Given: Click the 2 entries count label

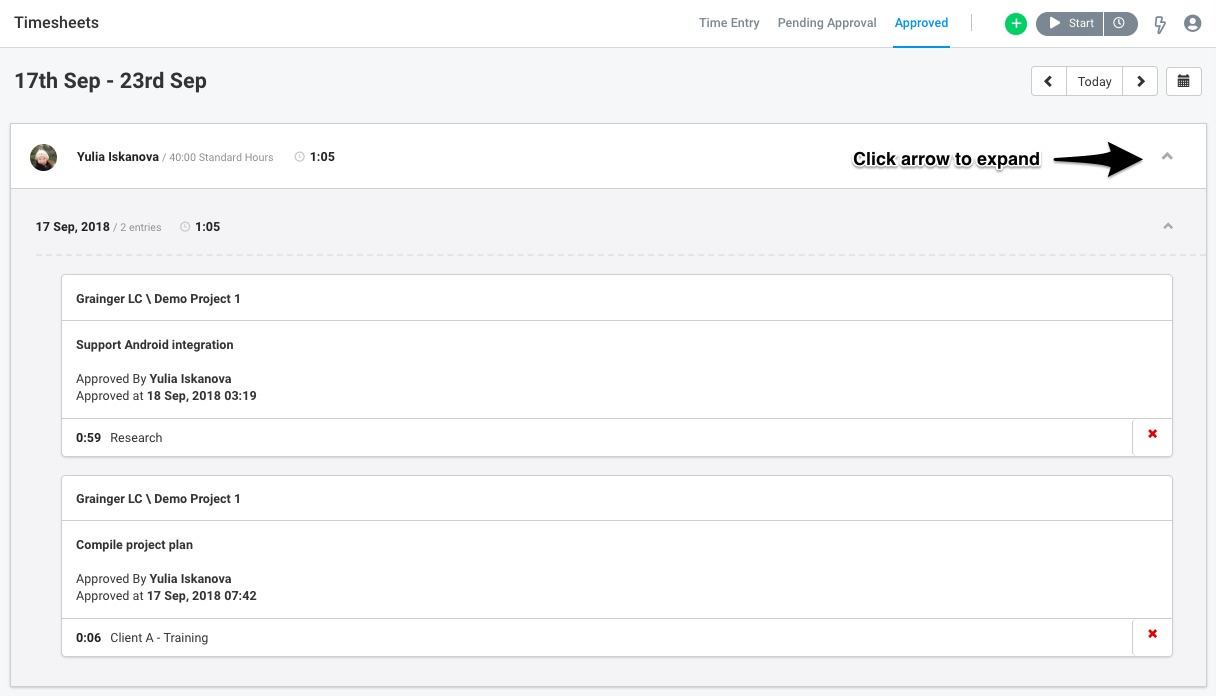Looking at the screenshot, I should click(x=141, y=228).
